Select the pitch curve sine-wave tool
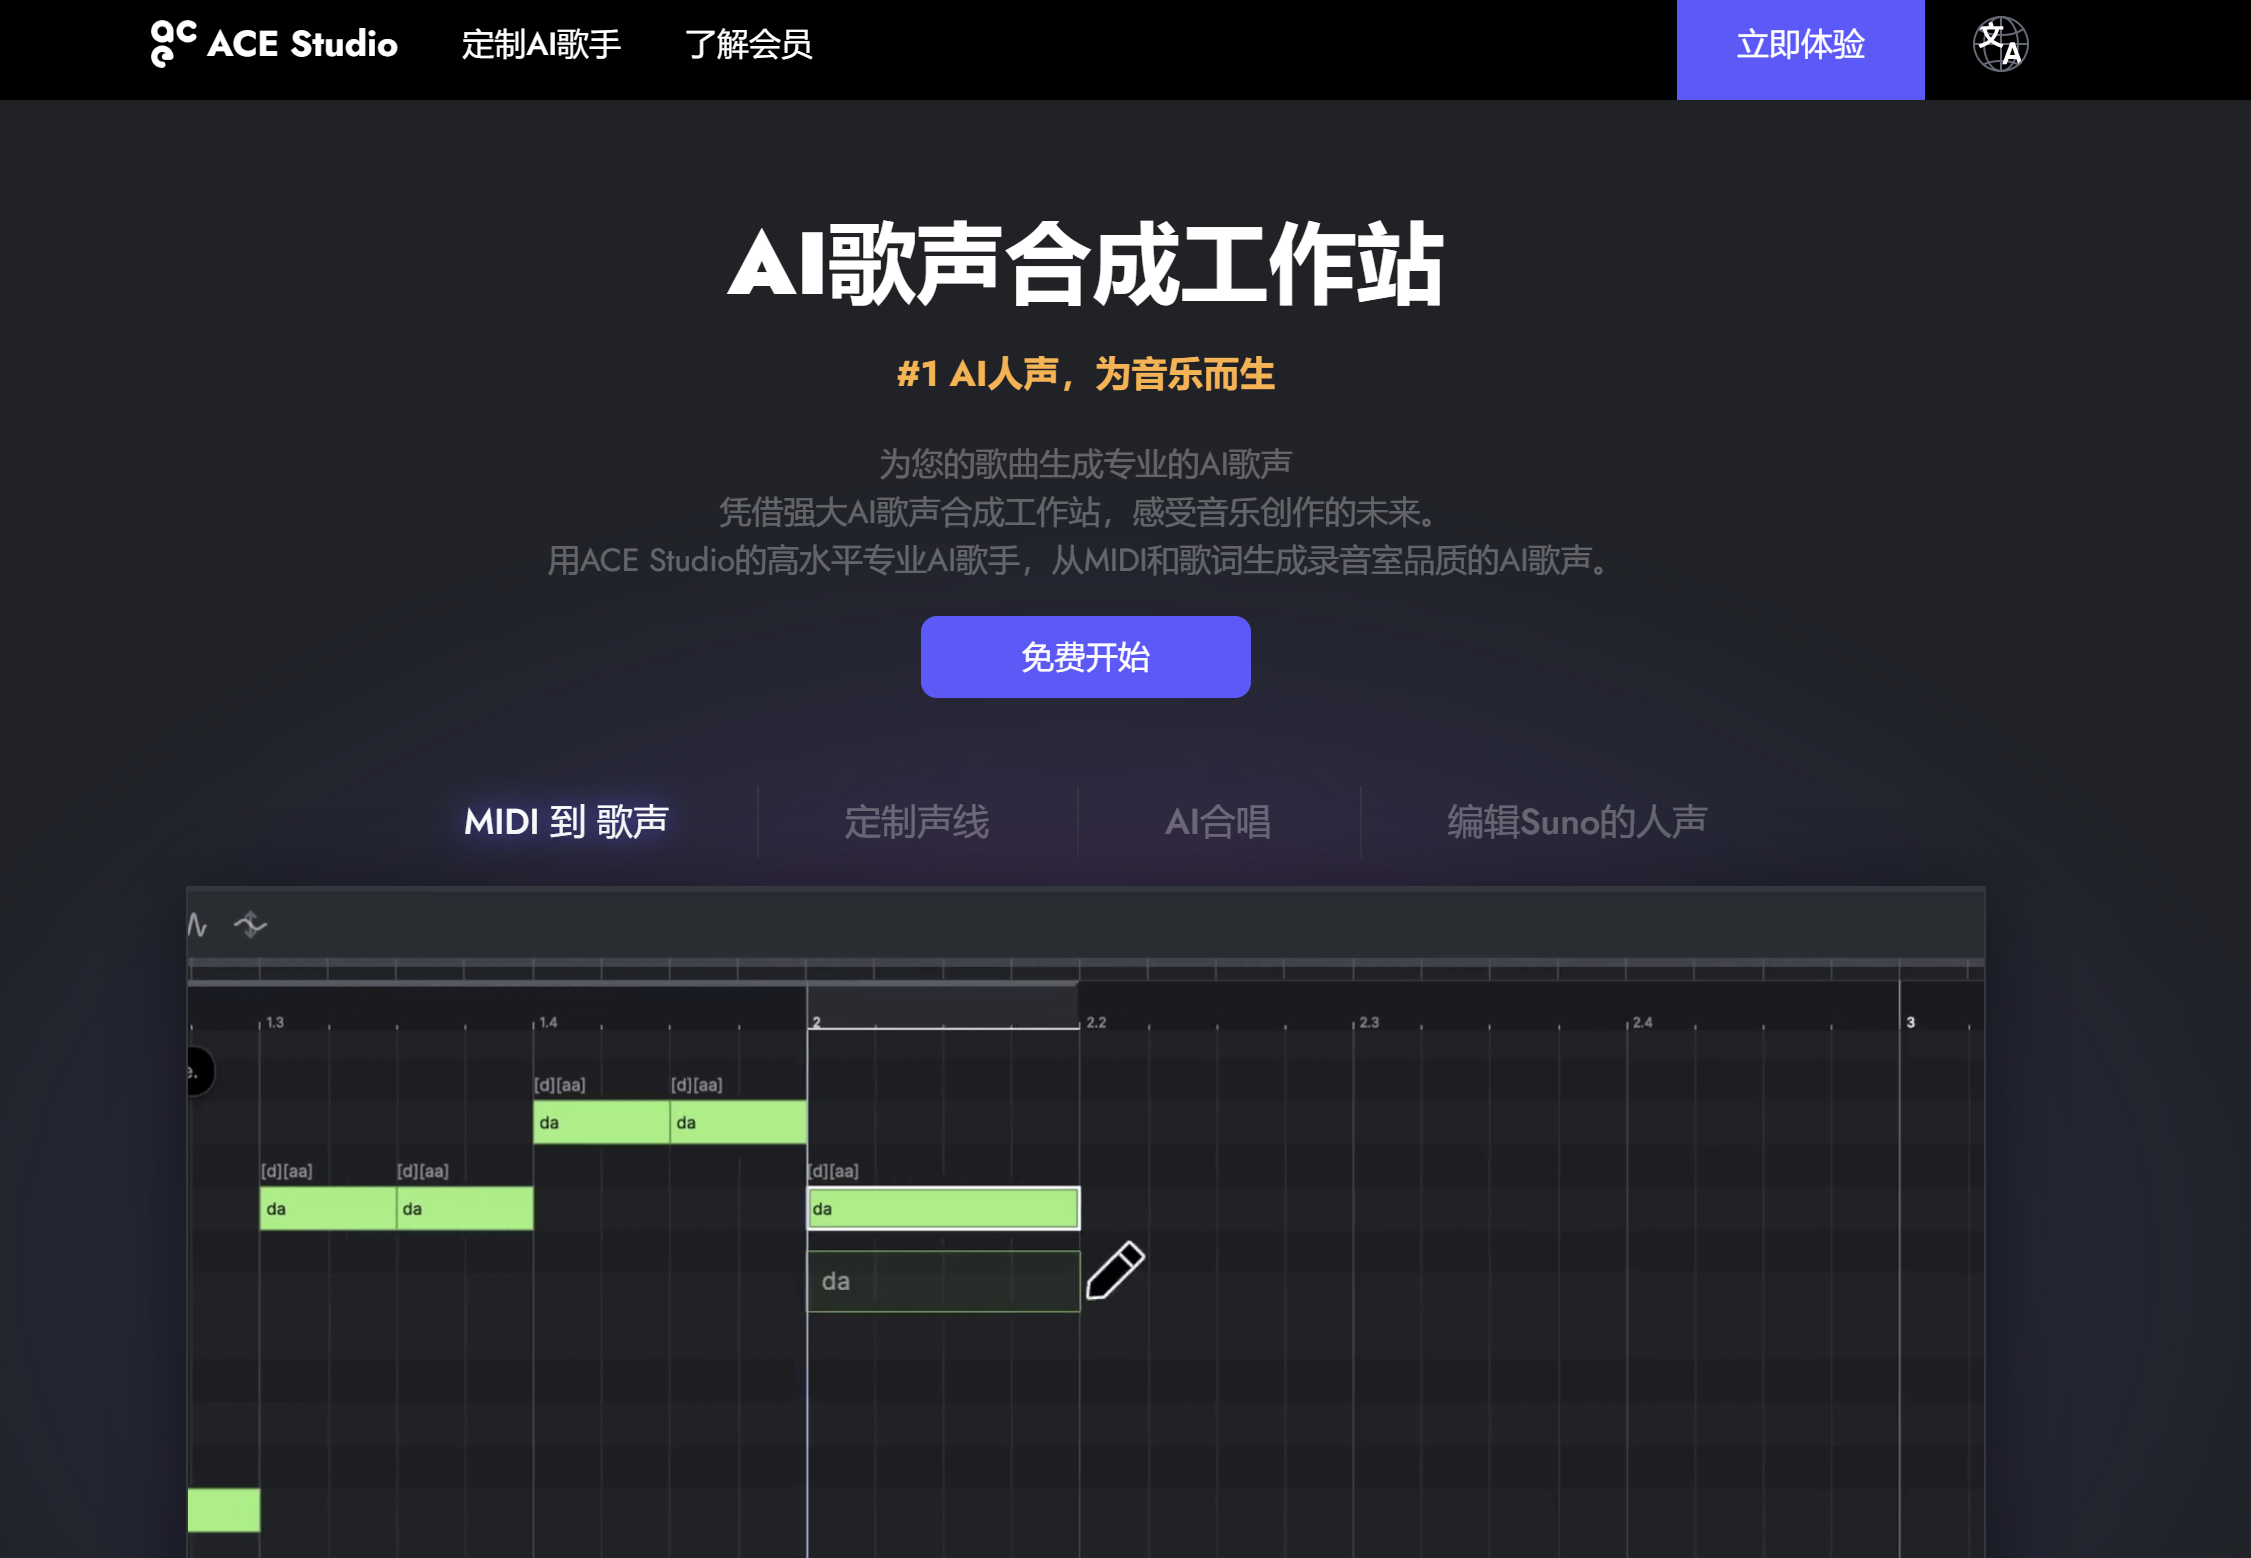The height and width of the screenshot is (1558, 2251). [x=195, y=925]
